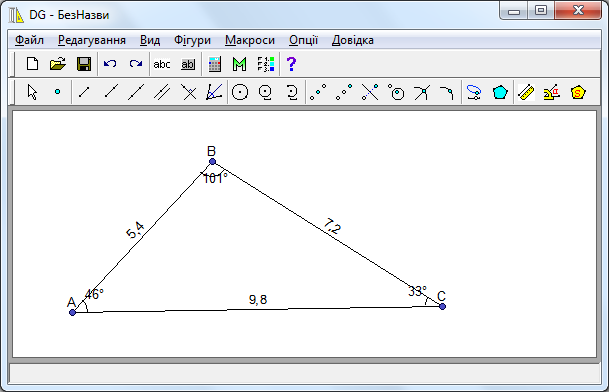The height and width of the screenshot is (392, 609).
Task: Open the calculator icon
Action: pos(214,64)
